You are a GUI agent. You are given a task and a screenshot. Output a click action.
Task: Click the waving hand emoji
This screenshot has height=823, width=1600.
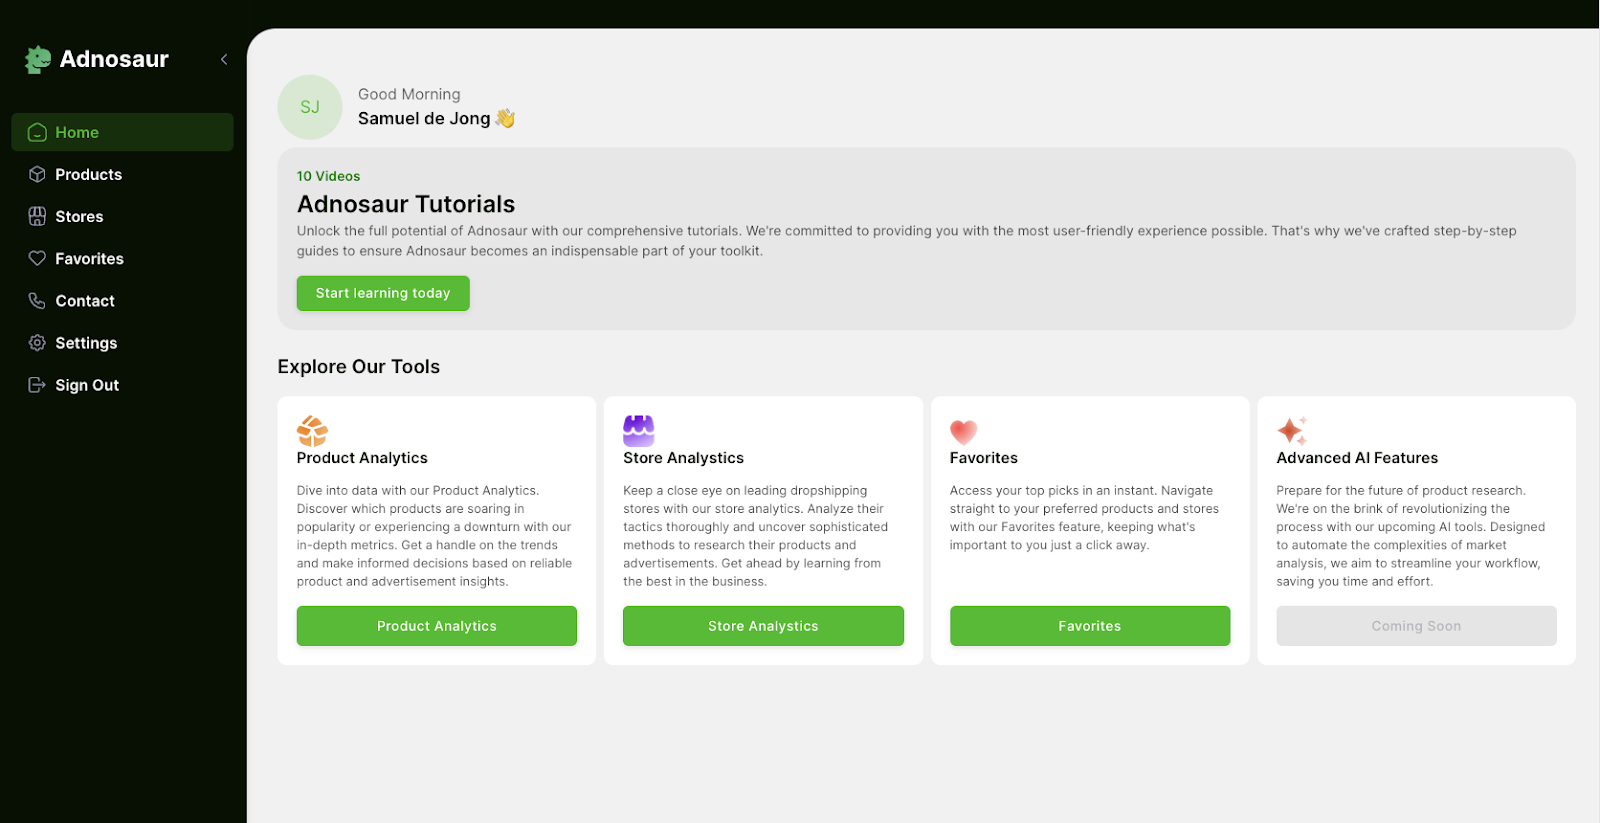(505, 118)
